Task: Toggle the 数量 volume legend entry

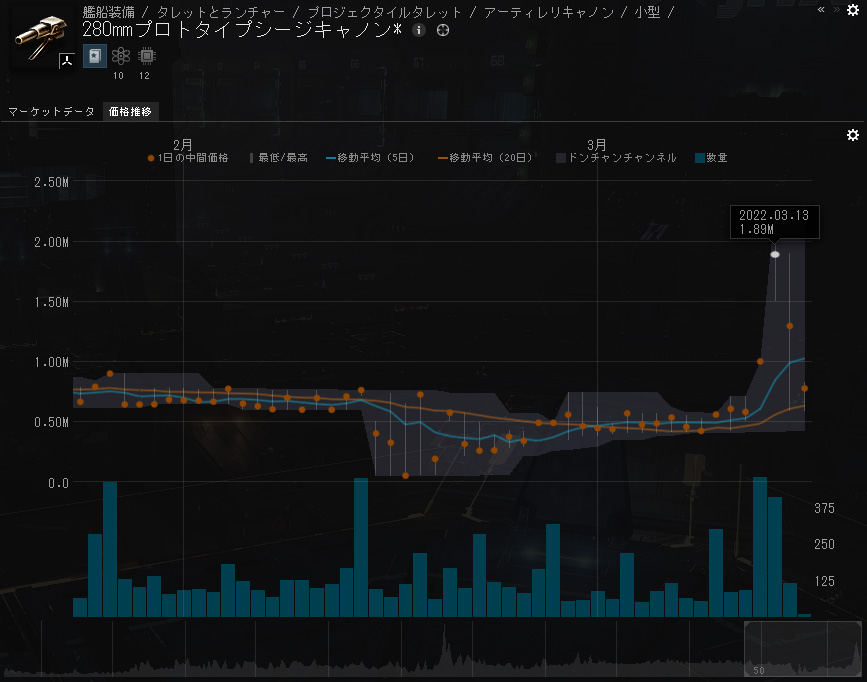Action: (x=711, y=158)
